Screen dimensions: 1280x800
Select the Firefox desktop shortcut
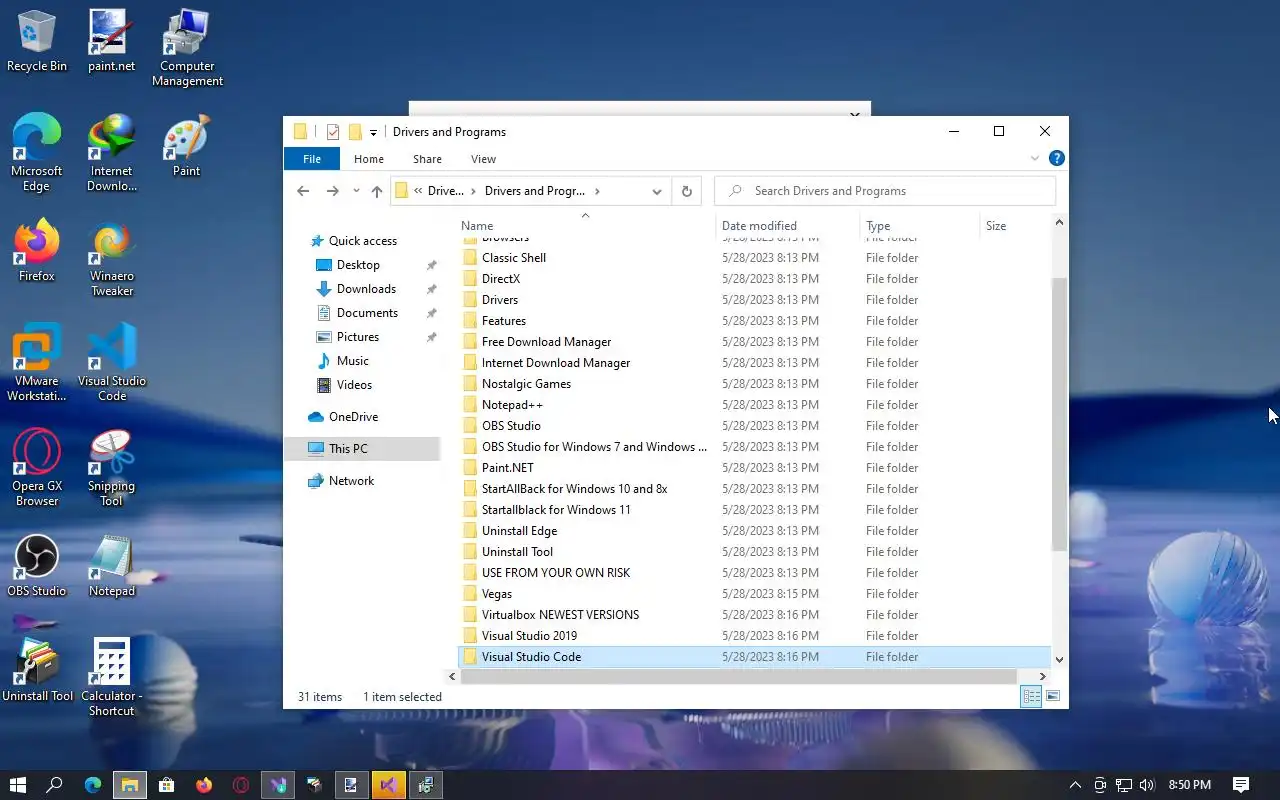click(37, 251)
